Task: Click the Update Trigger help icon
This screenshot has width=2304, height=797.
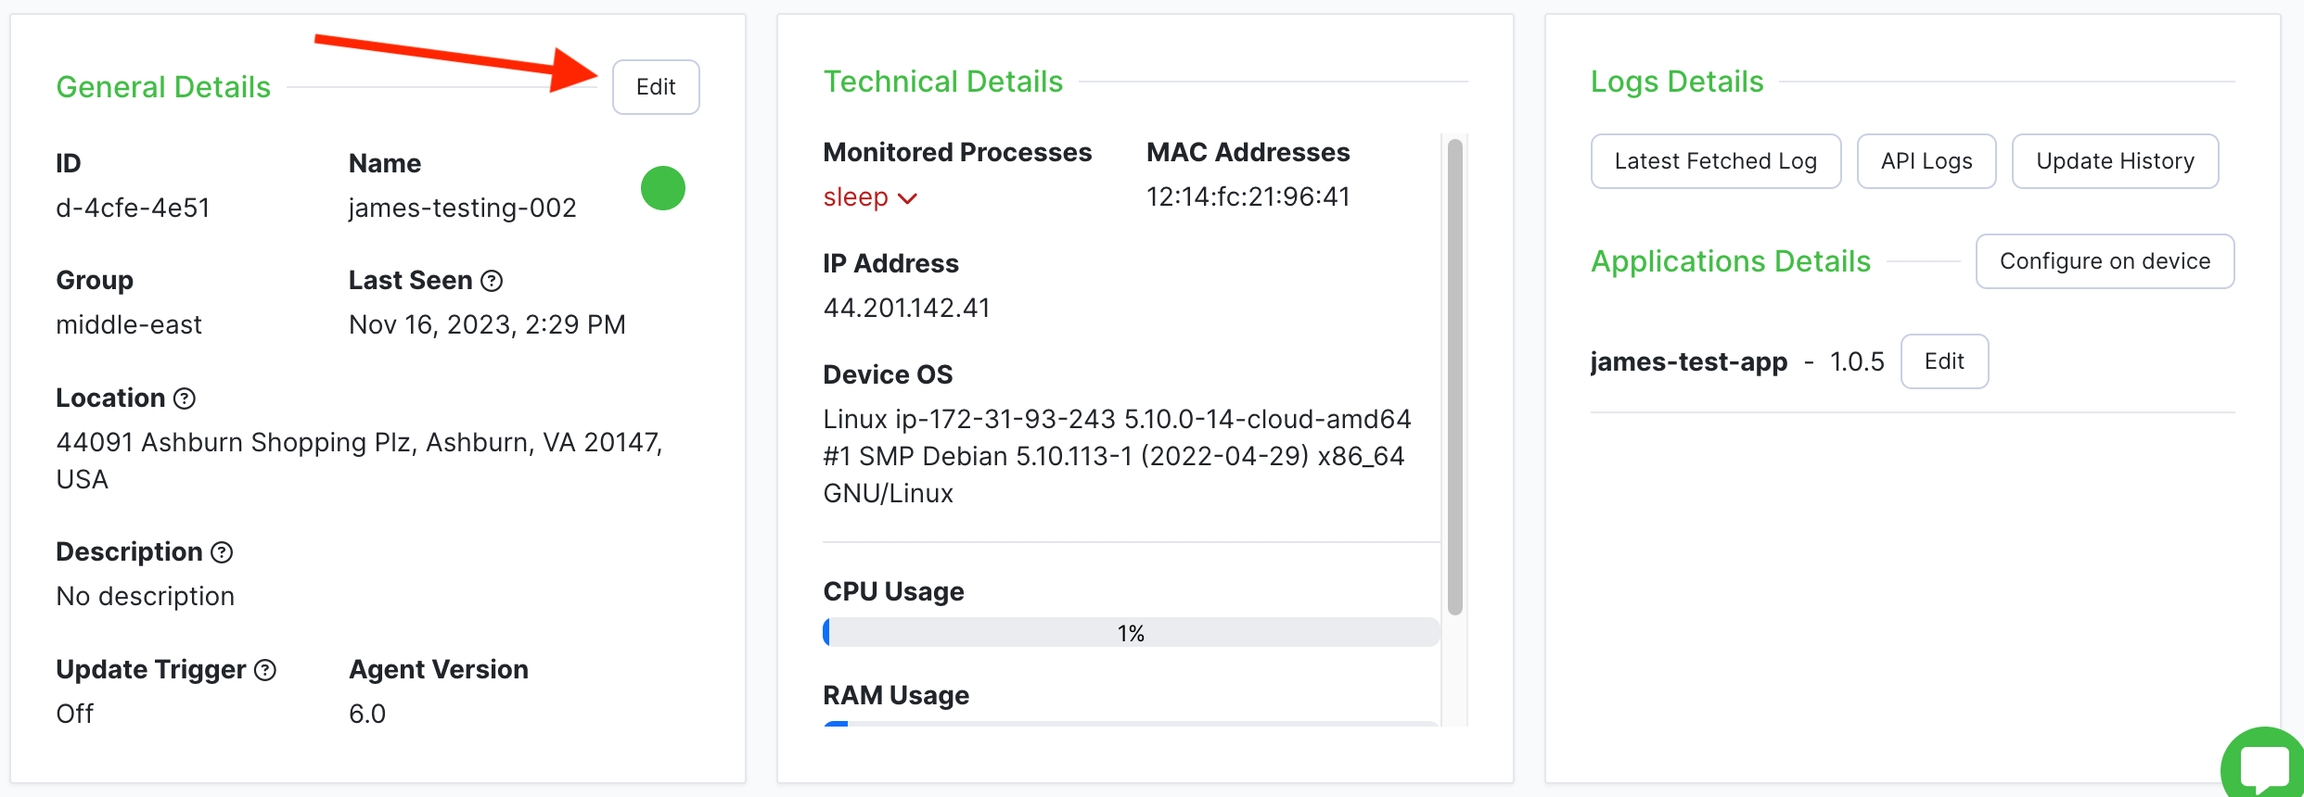Action: [265, 670]
